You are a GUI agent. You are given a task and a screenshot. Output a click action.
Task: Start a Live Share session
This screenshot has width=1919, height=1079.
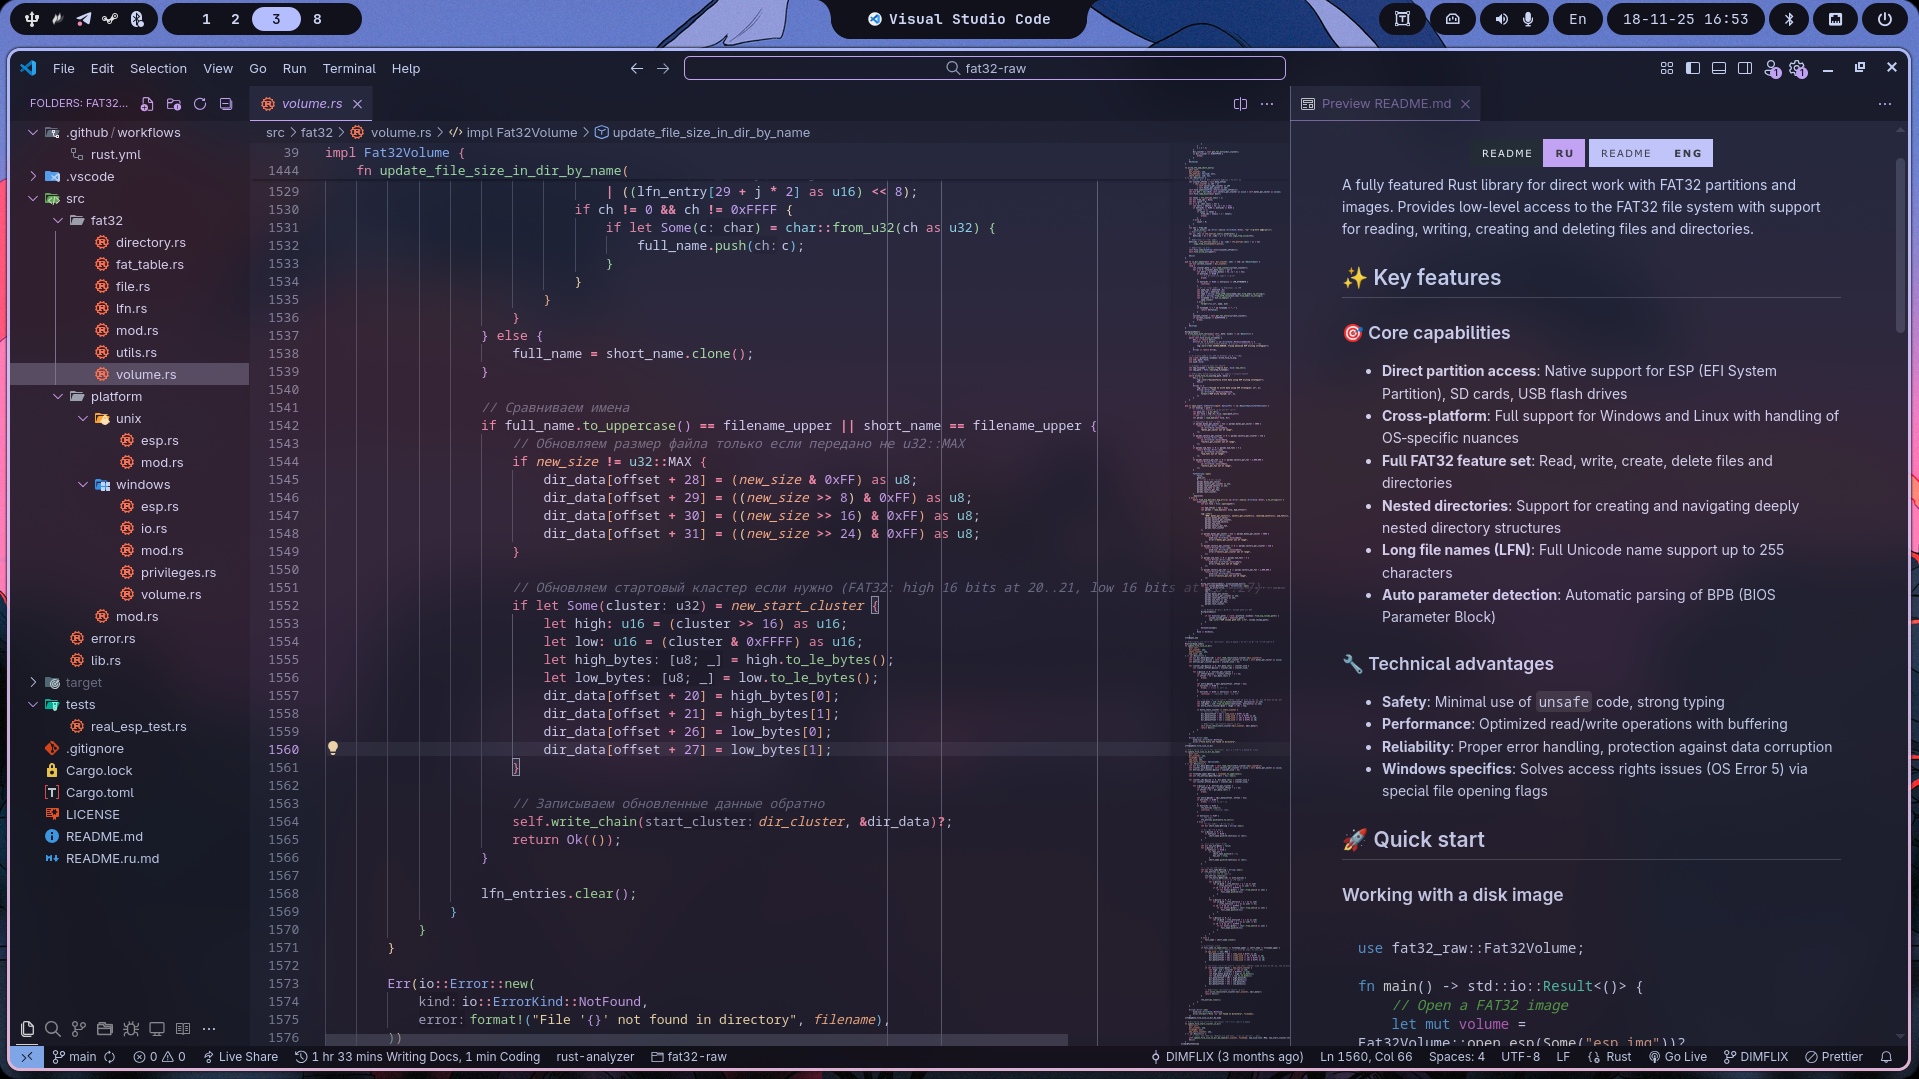(240, 1057)
